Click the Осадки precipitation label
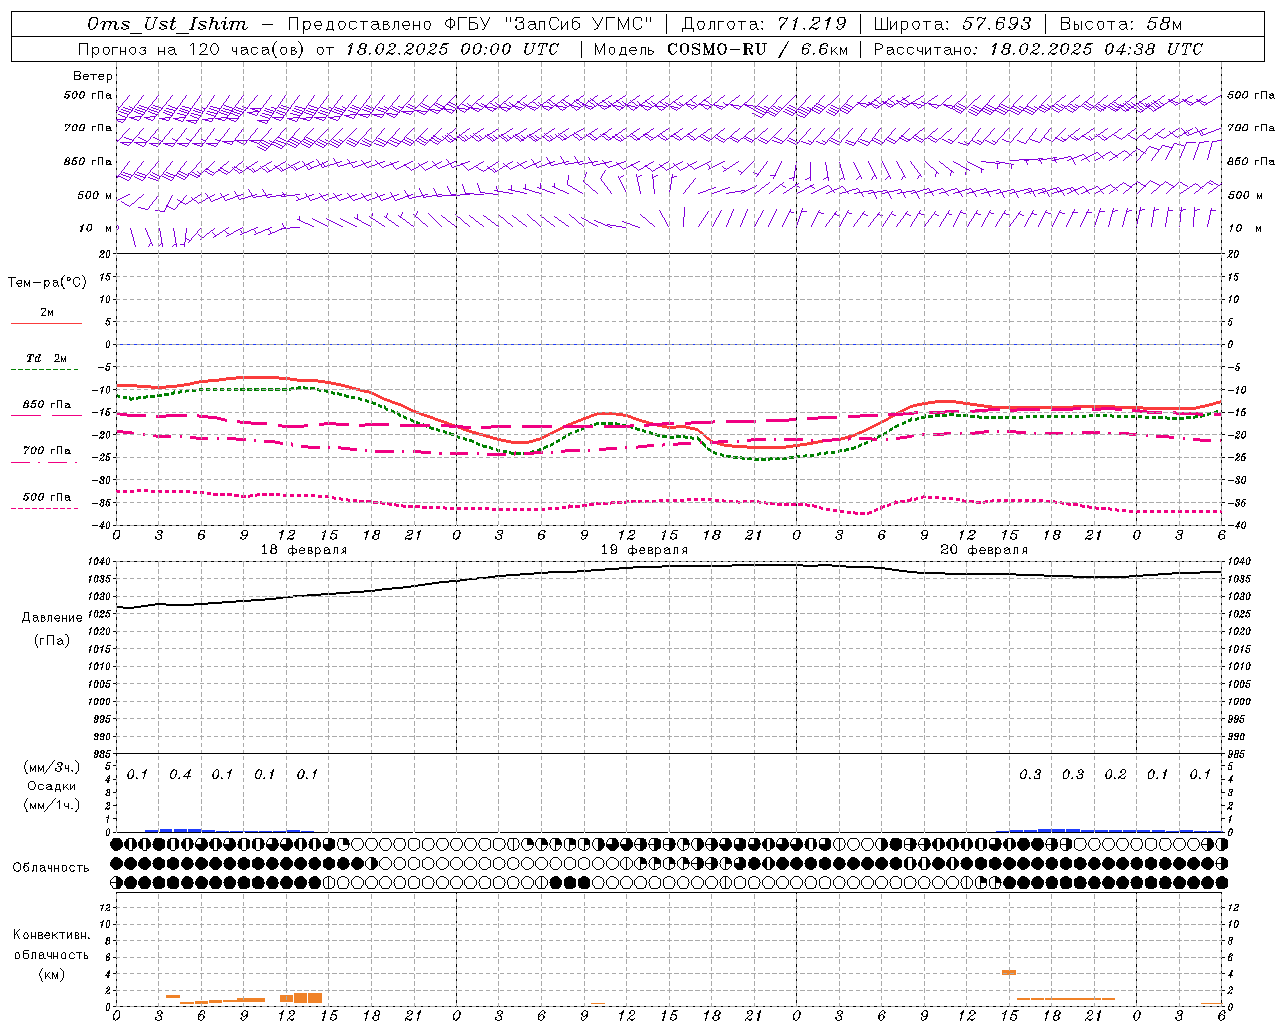Screen dimensions: 1280x1024 click(52, 786)
